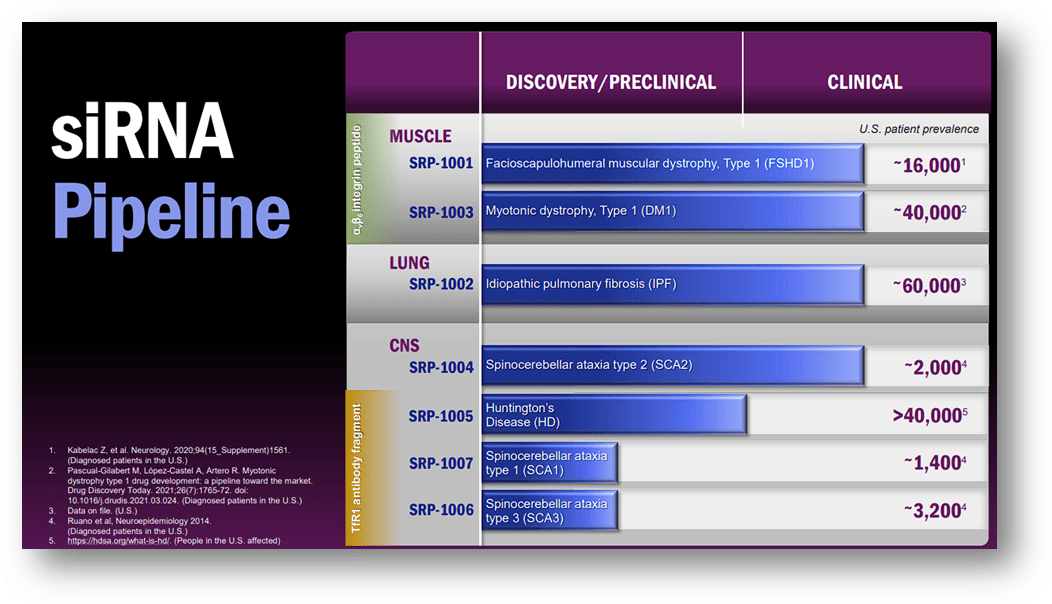Select the Myotonic dystrophy Type 1 bar

point(670,211)
